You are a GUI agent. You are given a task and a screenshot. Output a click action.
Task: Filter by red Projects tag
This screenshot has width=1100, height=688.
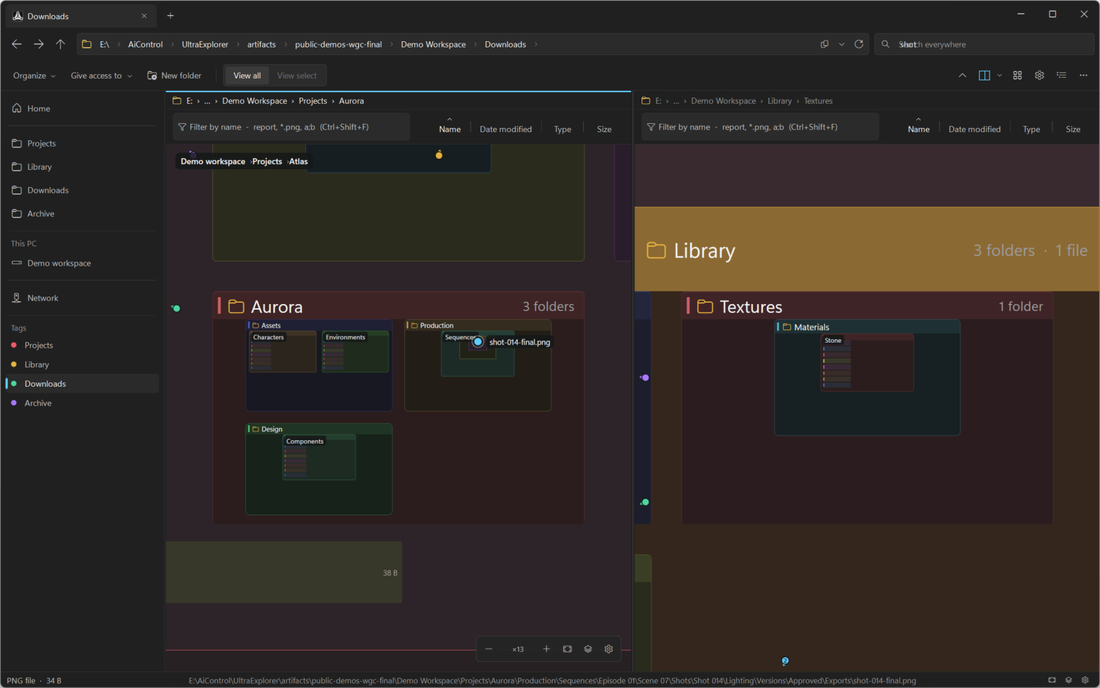click(82, 345)
